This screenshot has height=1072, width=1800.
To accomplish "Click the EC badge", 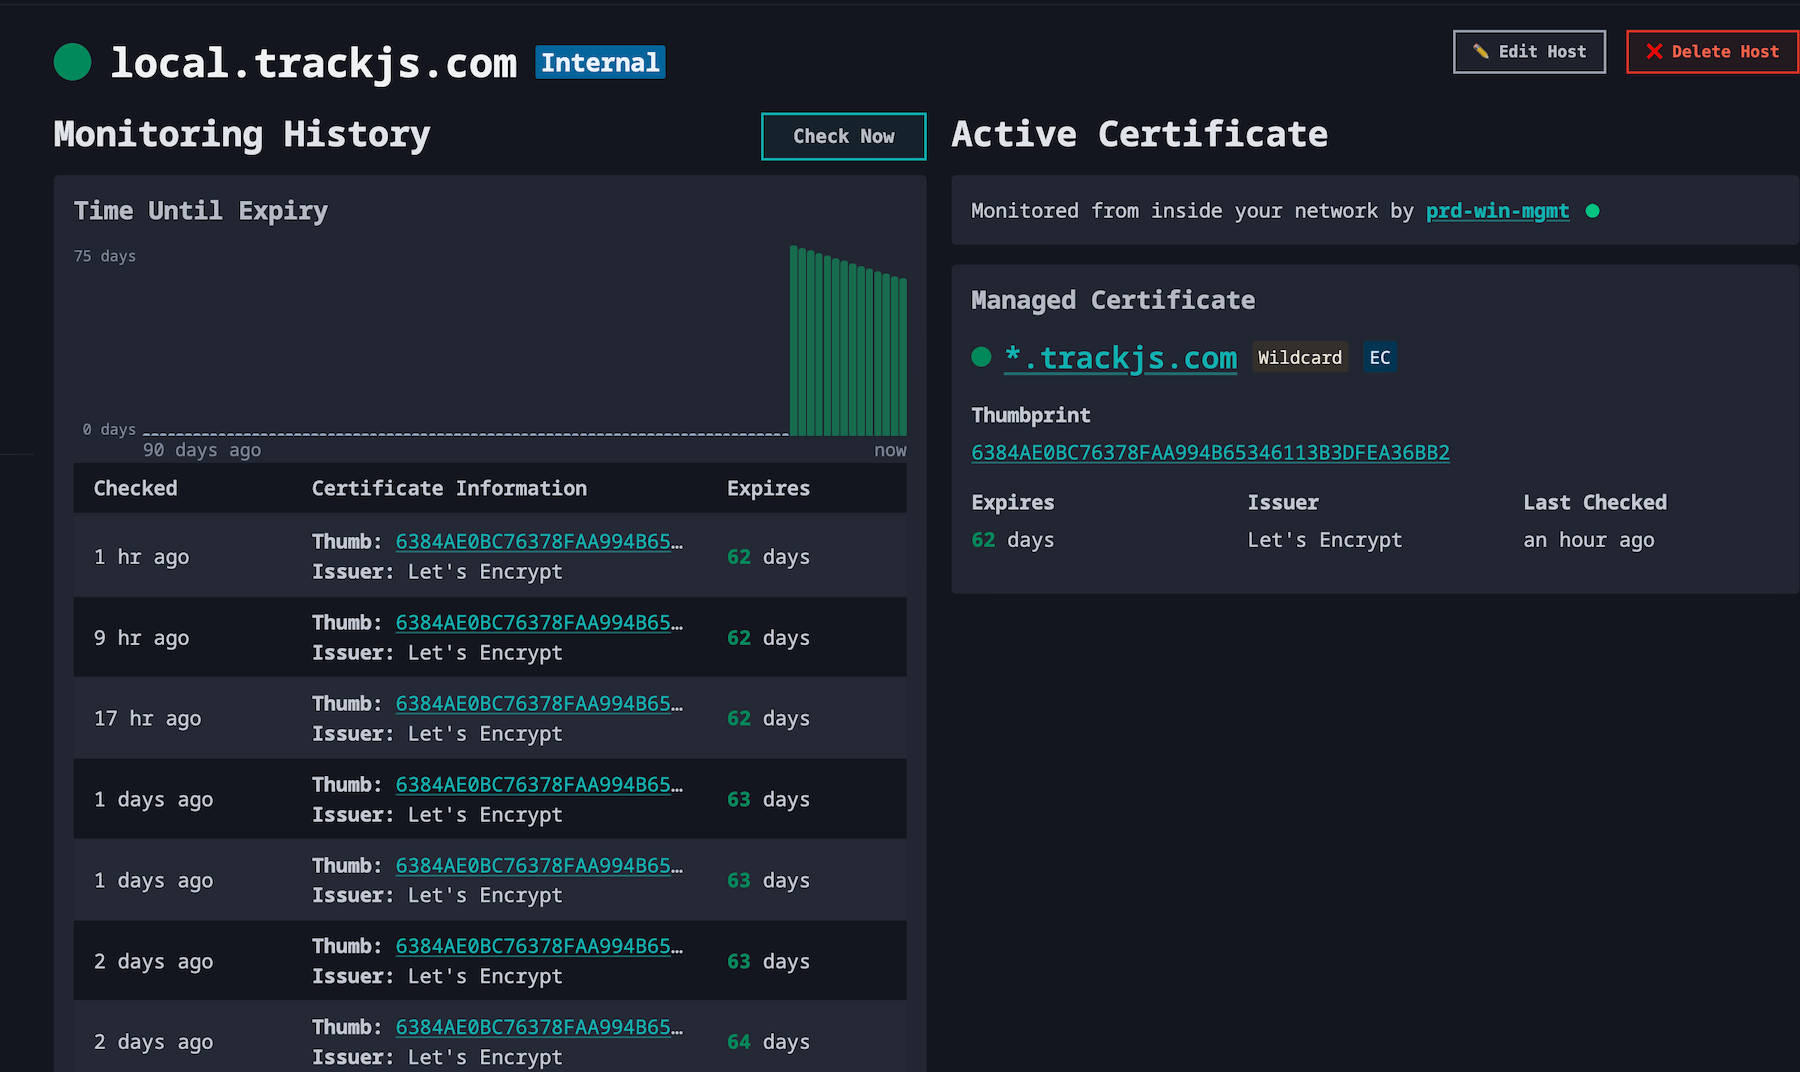I will point(1380,357).
